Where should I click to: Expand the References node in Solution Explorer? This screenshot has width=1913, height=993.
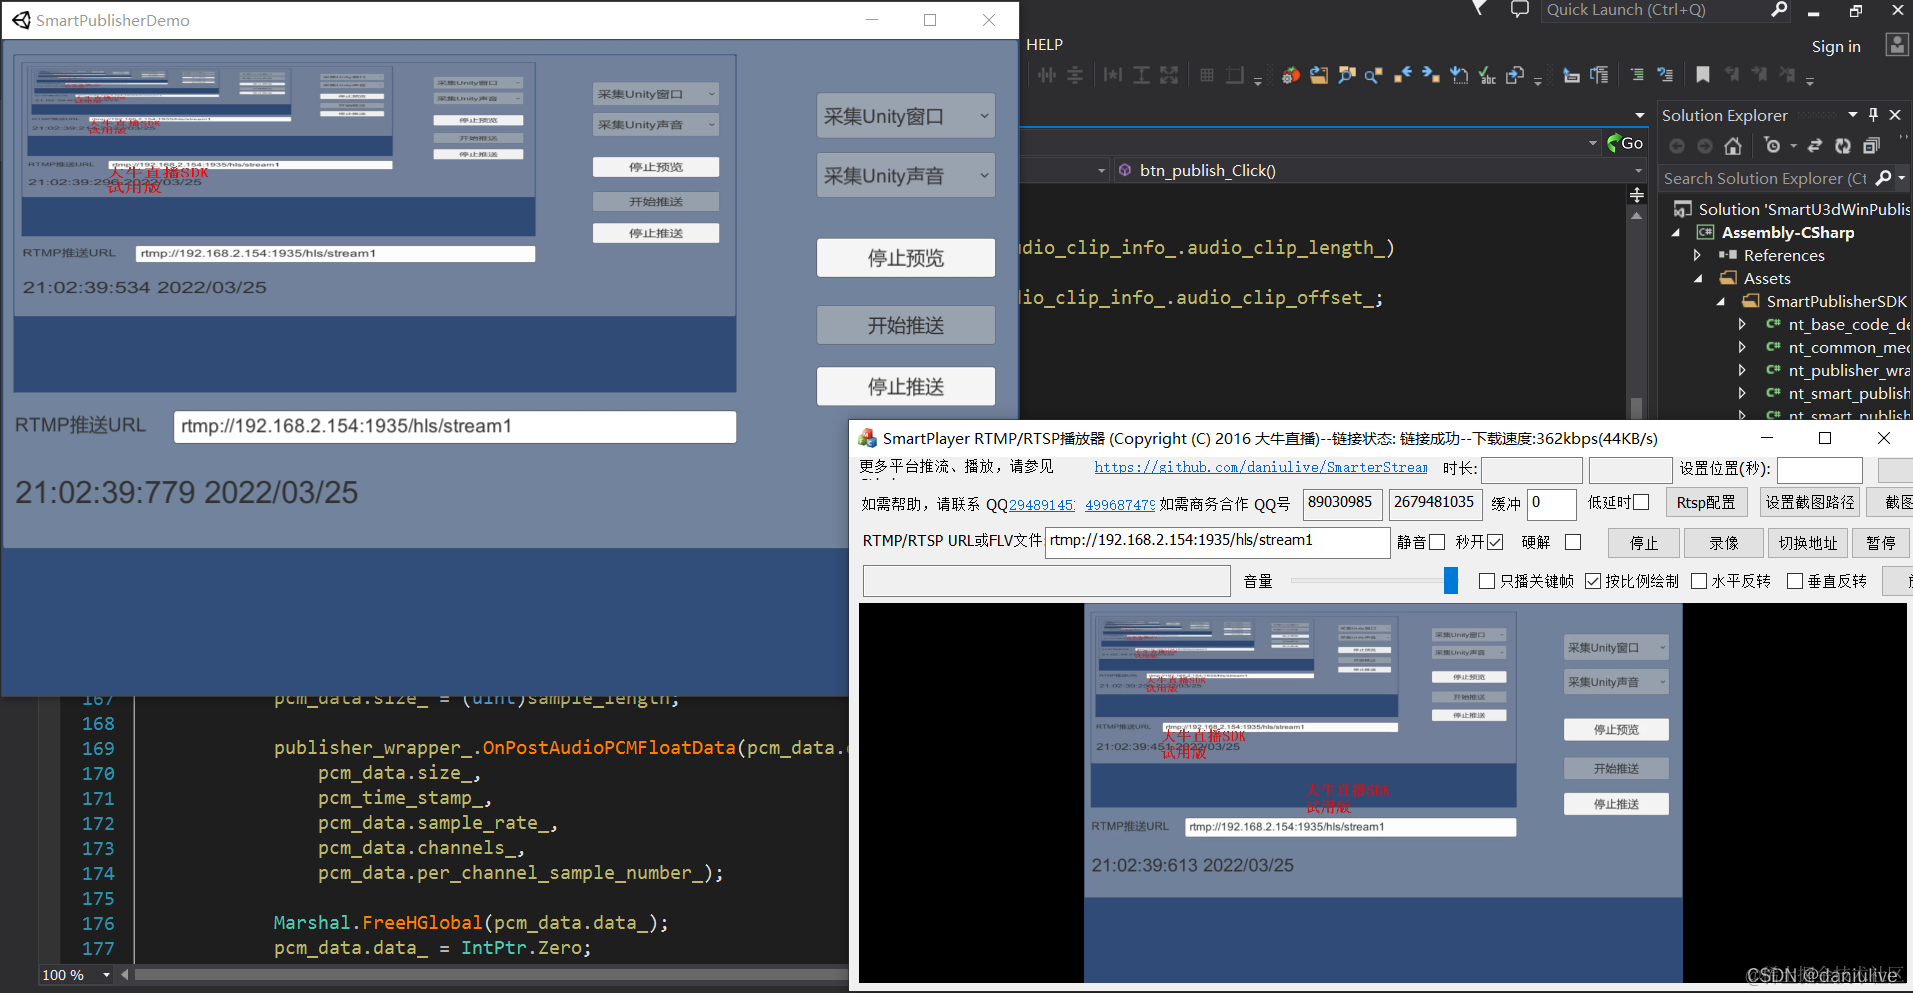[1697, 255]
